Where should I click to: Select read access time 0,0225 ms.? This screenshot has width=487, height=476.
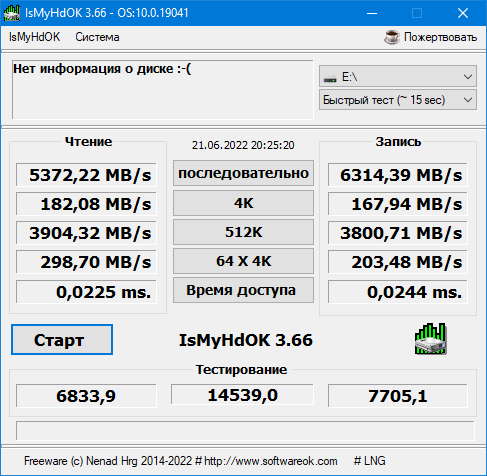[x=86, y=292]
